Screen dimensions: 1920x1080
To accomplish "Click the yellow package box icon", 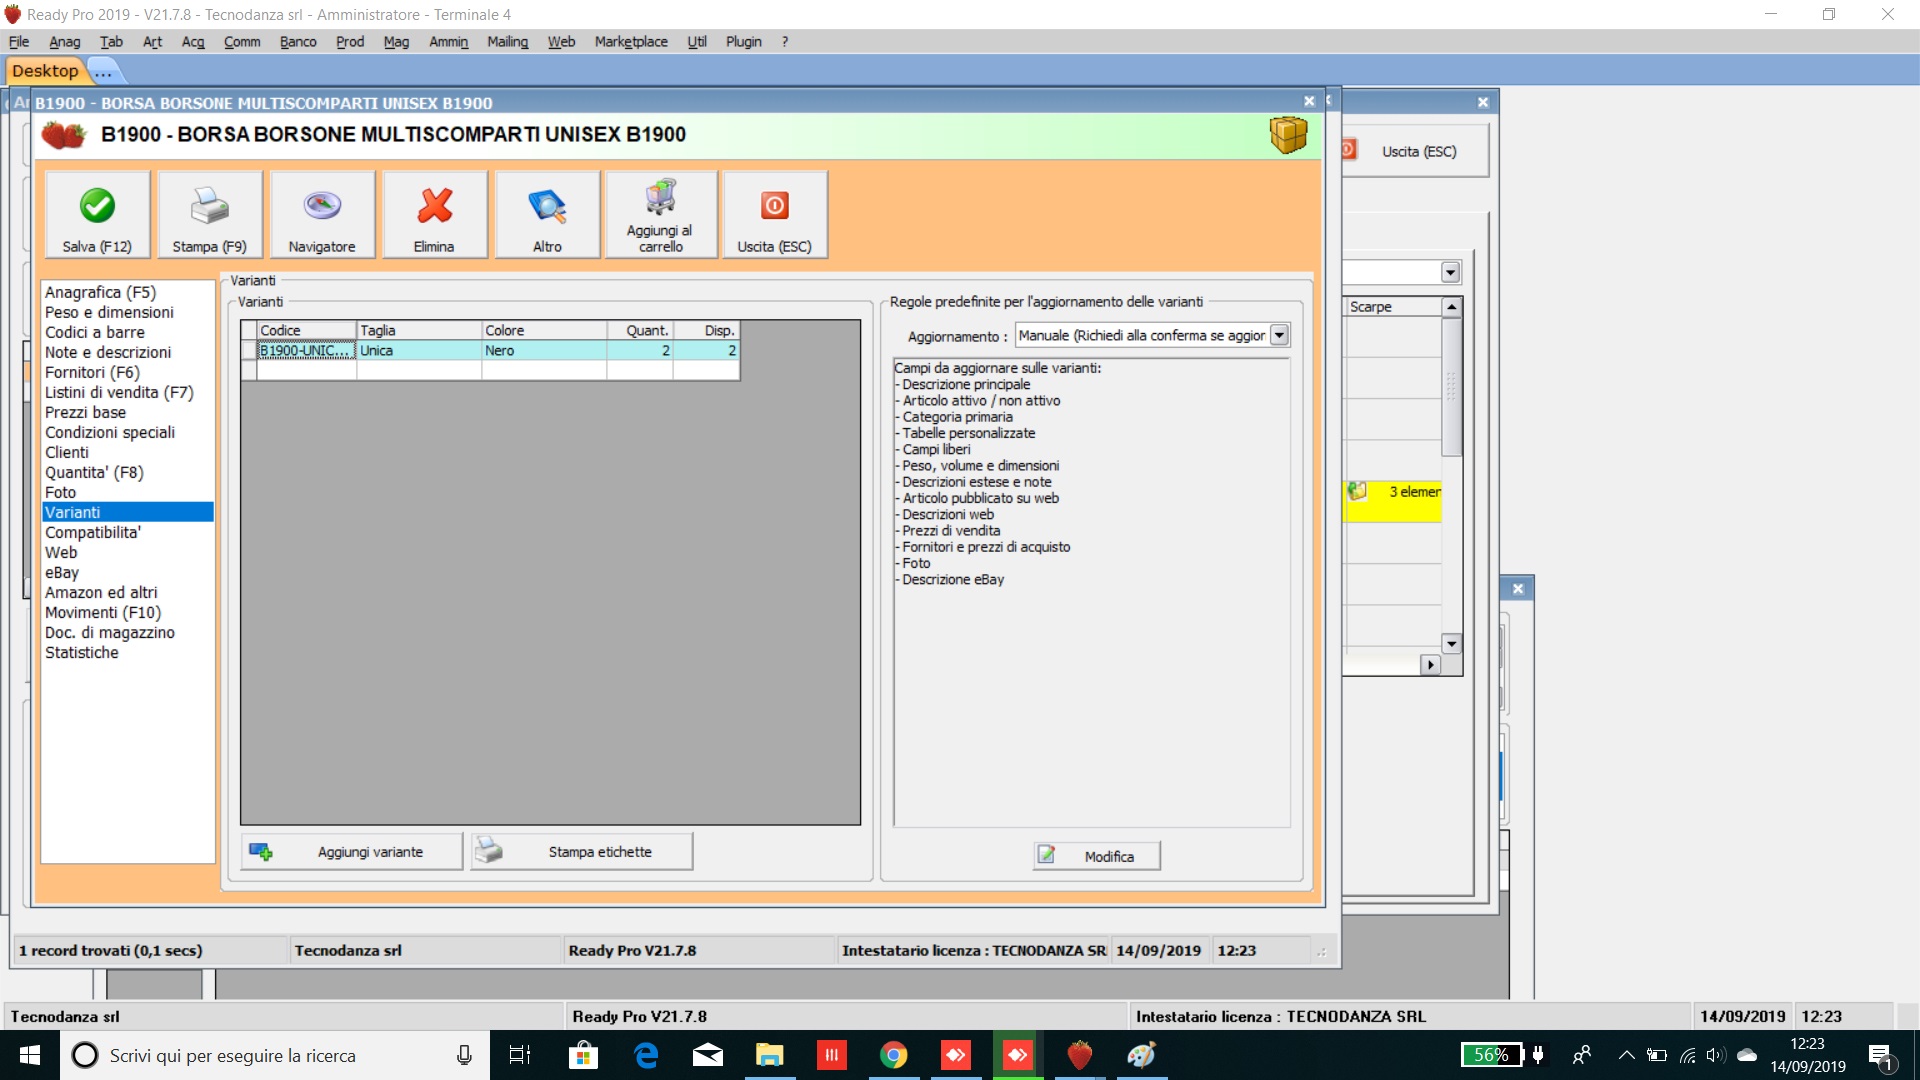I will [x=1288, y=135].
